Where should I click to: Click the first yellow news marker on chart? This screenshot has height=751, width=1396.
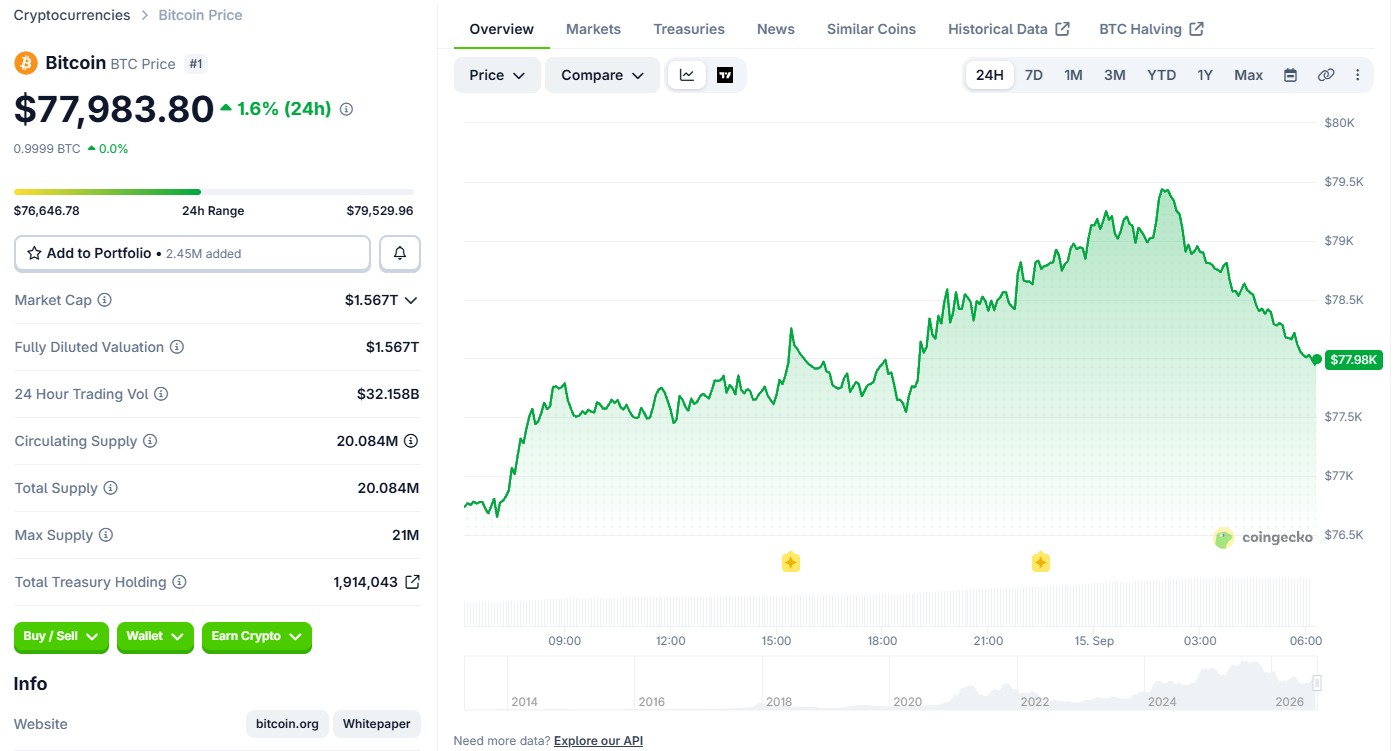(790, 562)
